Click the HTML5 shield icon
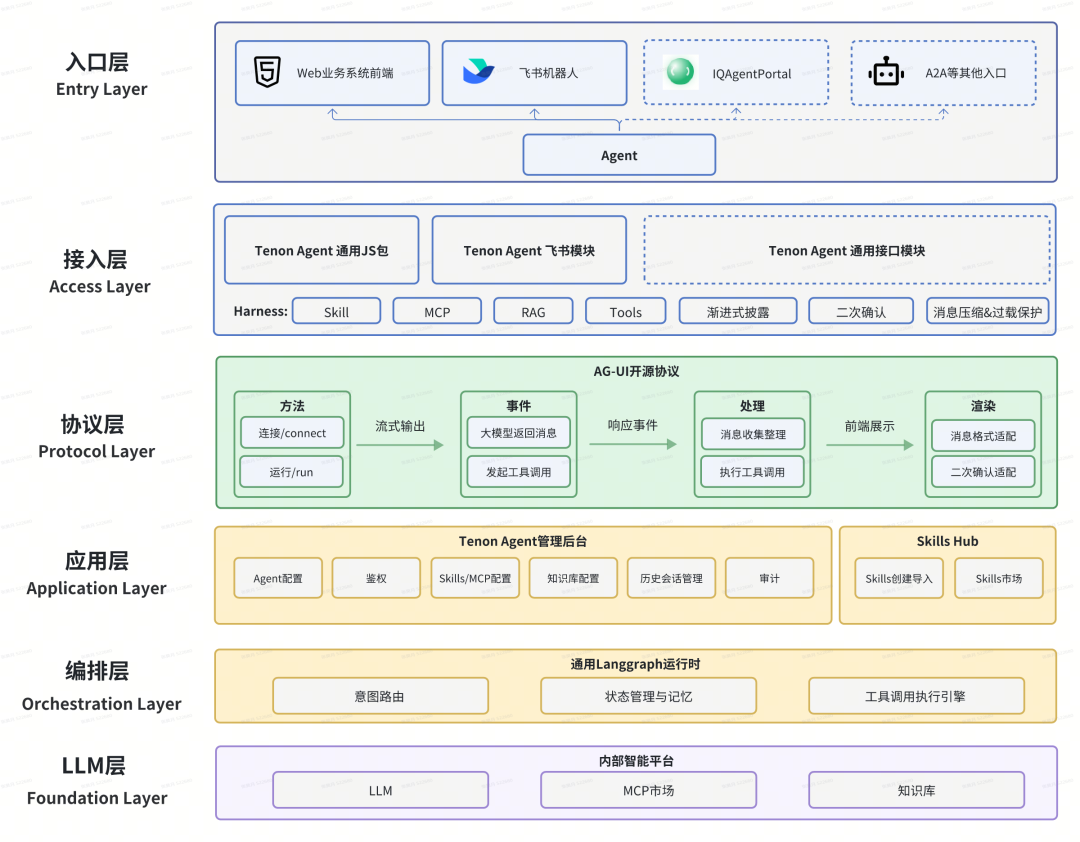 coord(267,72)
